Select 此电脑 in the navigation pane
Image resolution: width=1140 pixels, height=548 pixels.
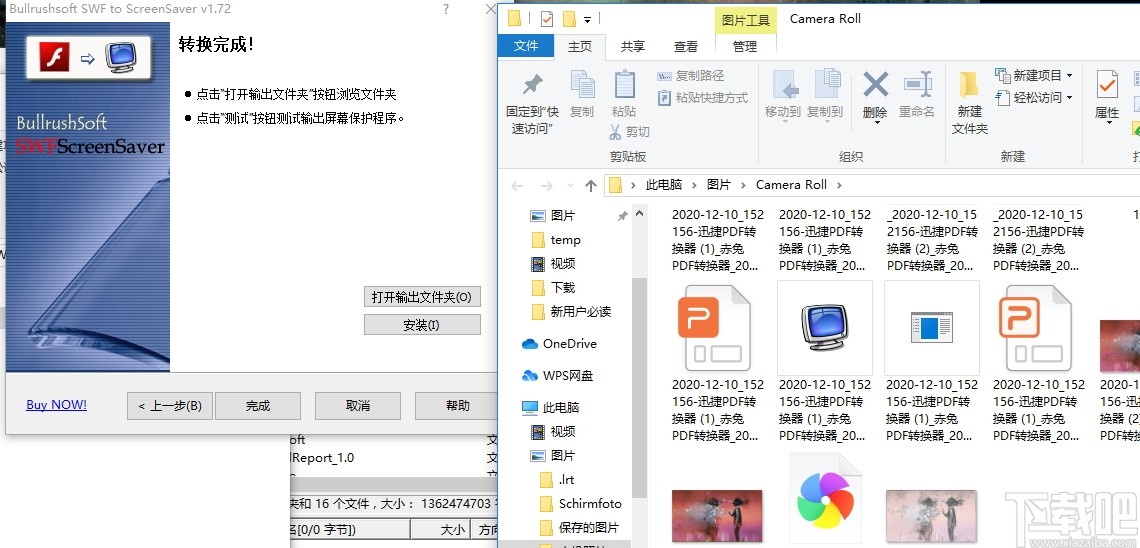(x=561, y=408)
